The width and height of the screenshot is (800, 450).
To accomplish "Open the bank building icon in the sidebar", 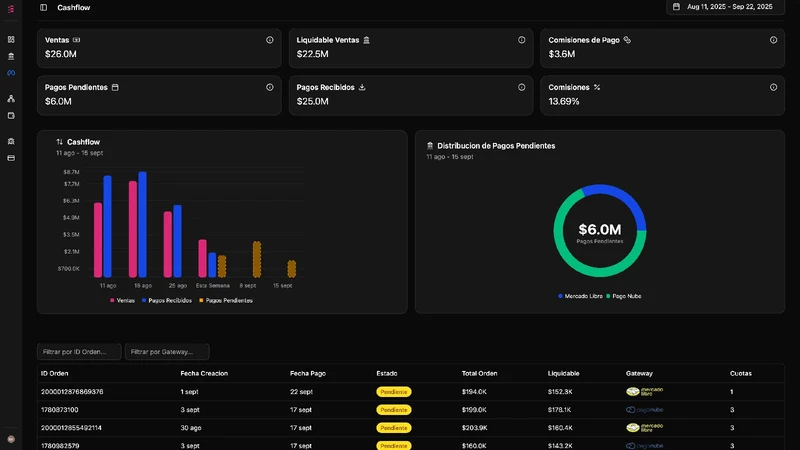I will [11, 56].
